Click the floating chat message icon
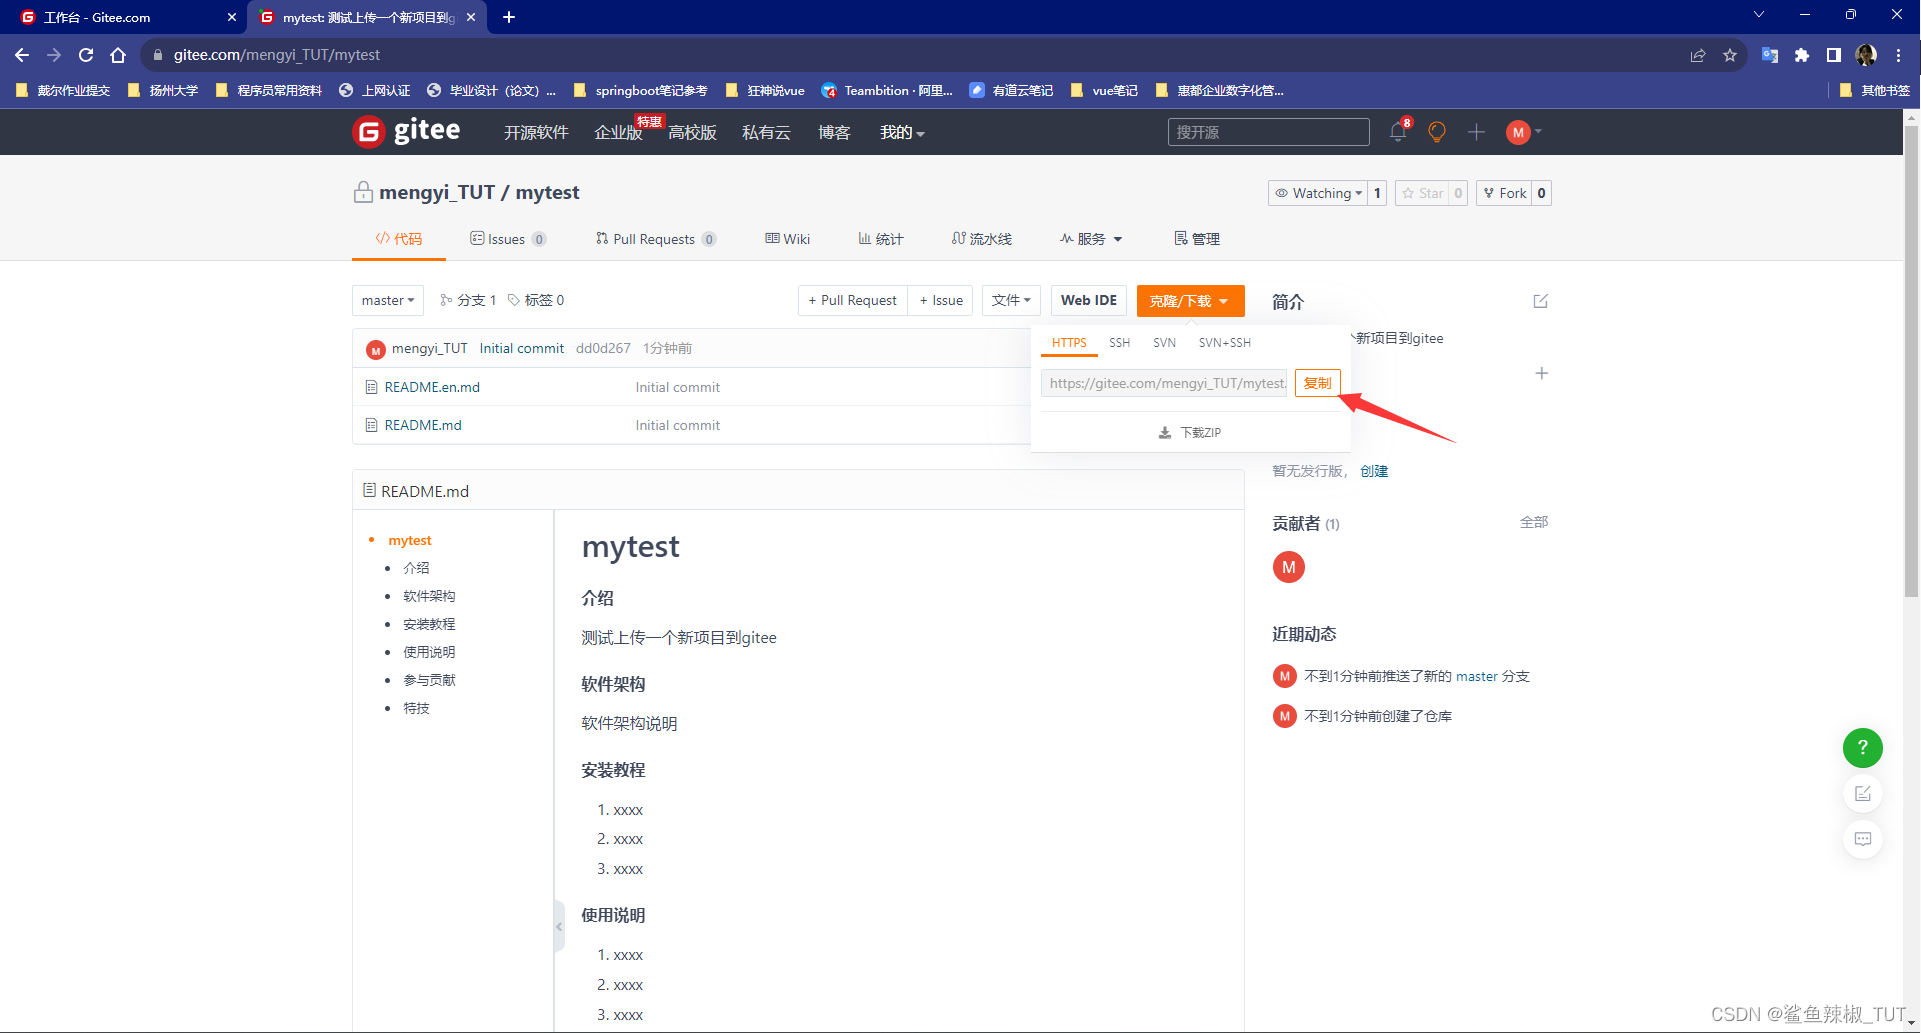Screen dimensions: 1921x1033 click(1862, 839)
